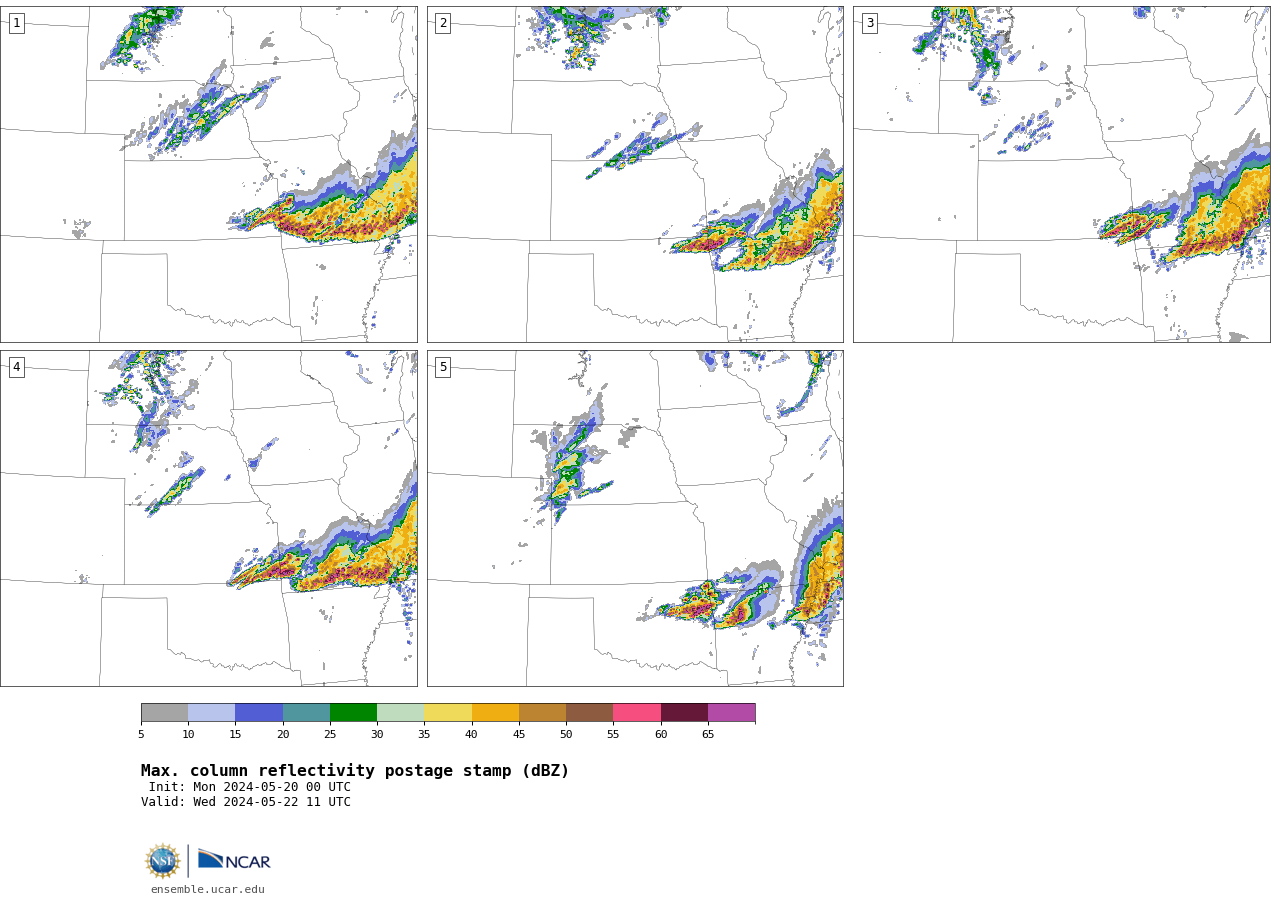Click the colorbar tick label 25

(x=330, y=735)
